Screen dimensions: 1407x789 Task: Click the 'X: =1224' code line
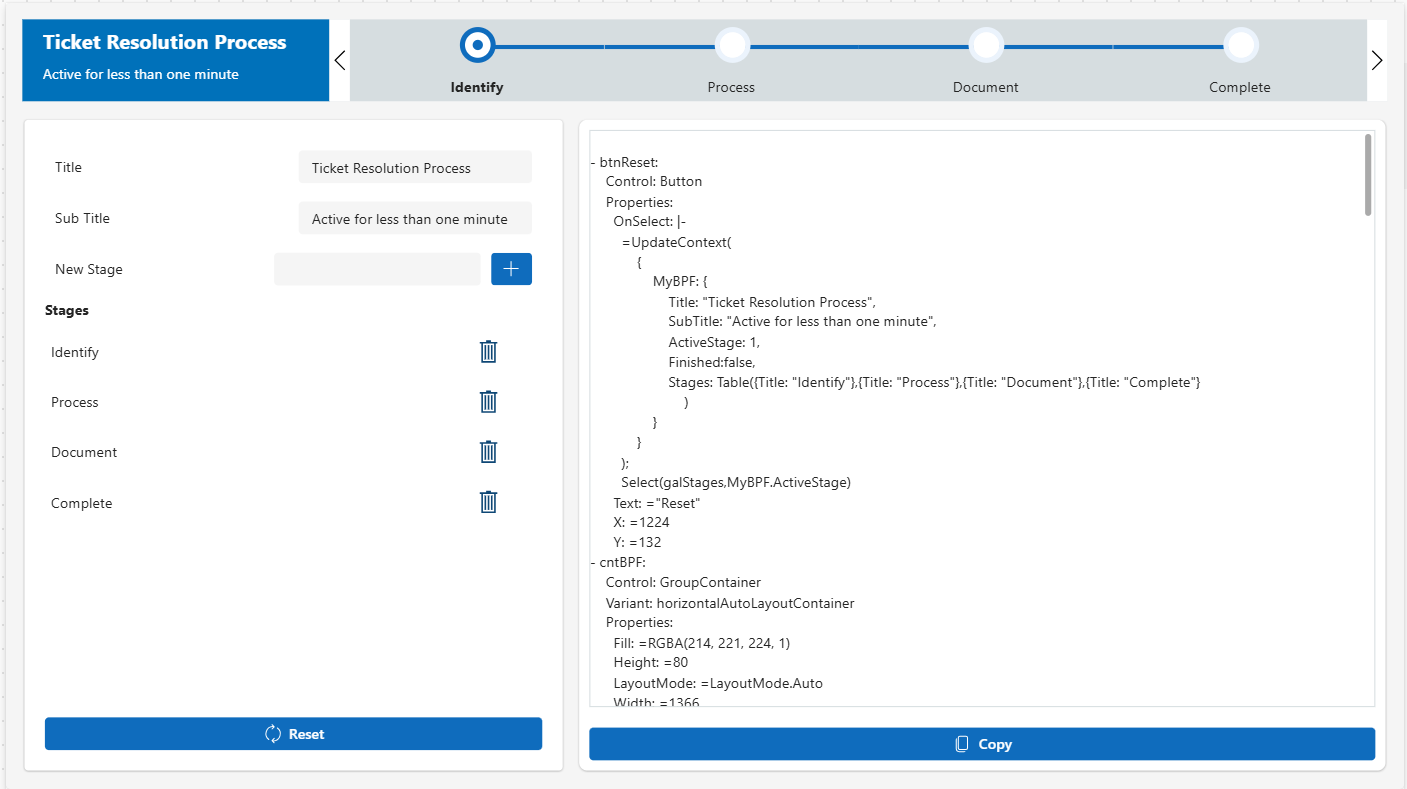pos(641,523)
